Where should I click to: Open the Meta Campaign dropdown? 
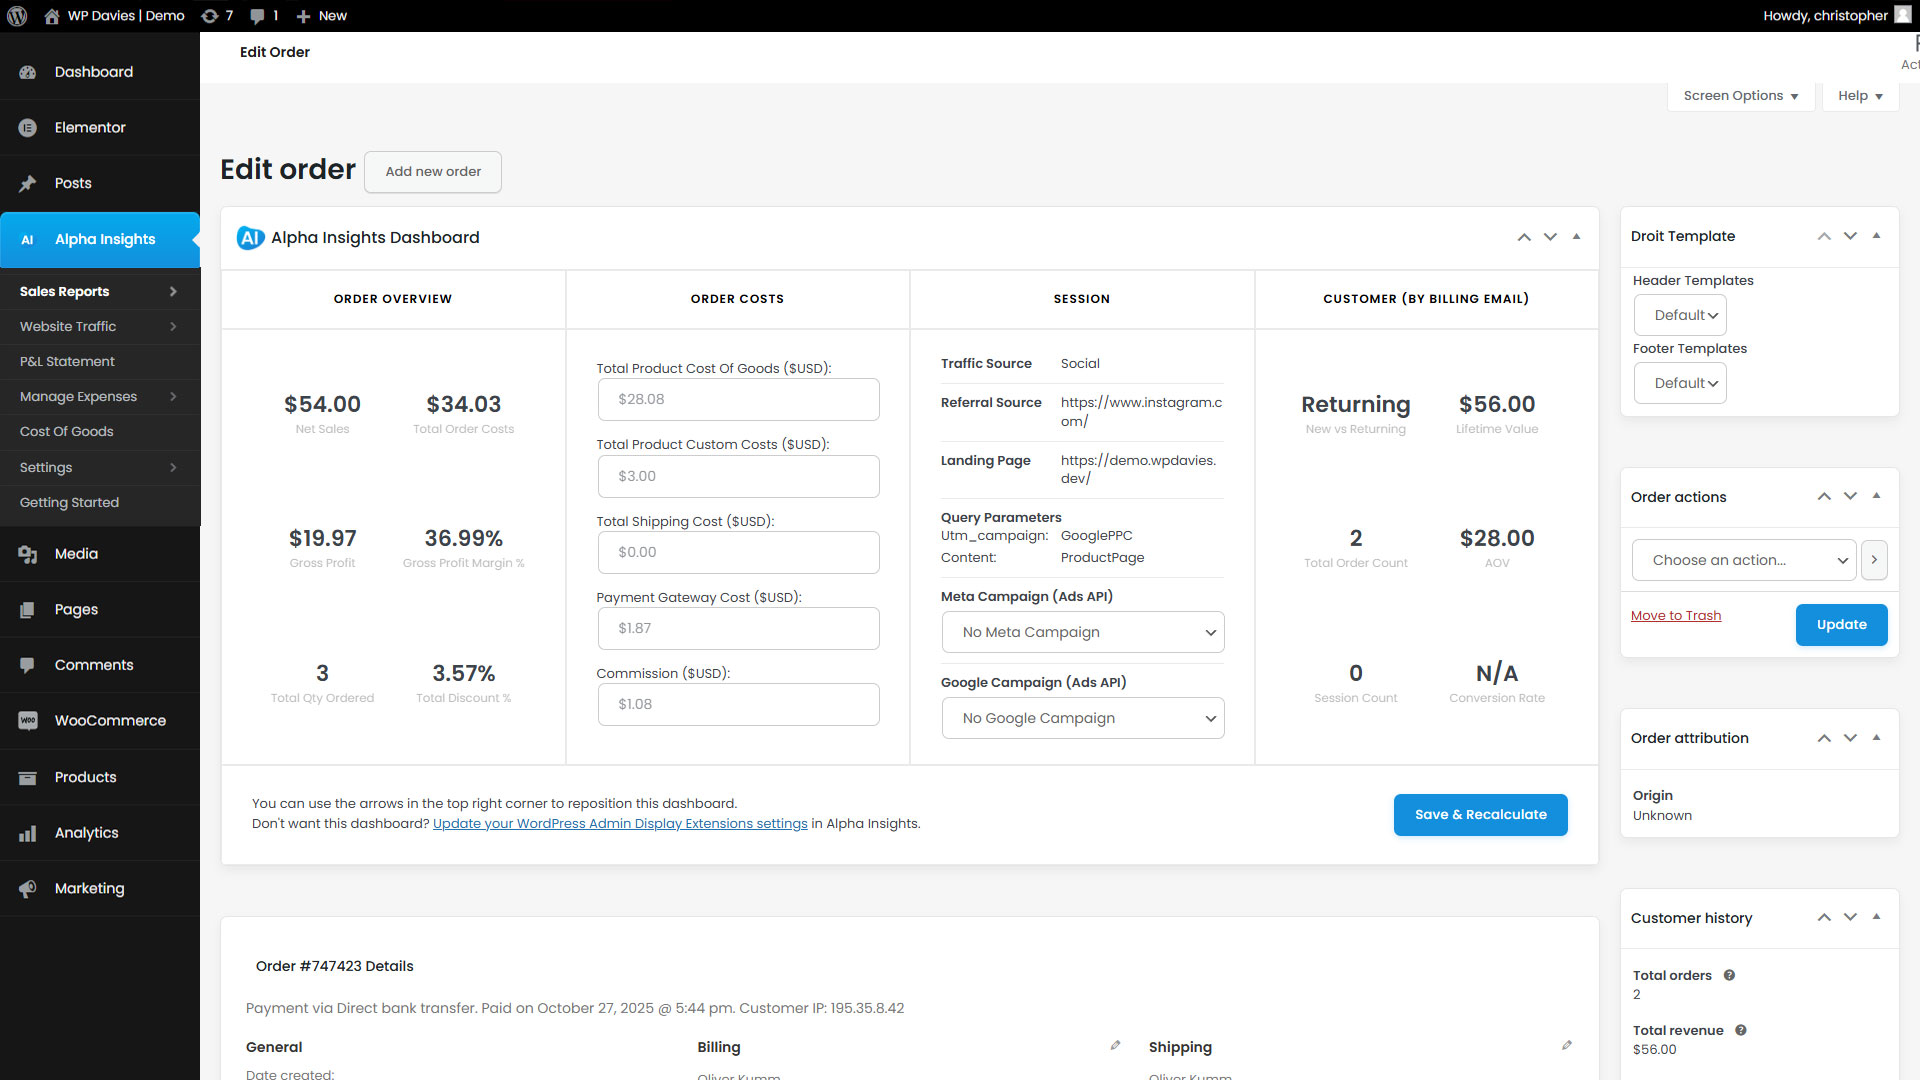(x=1083, y=632)
